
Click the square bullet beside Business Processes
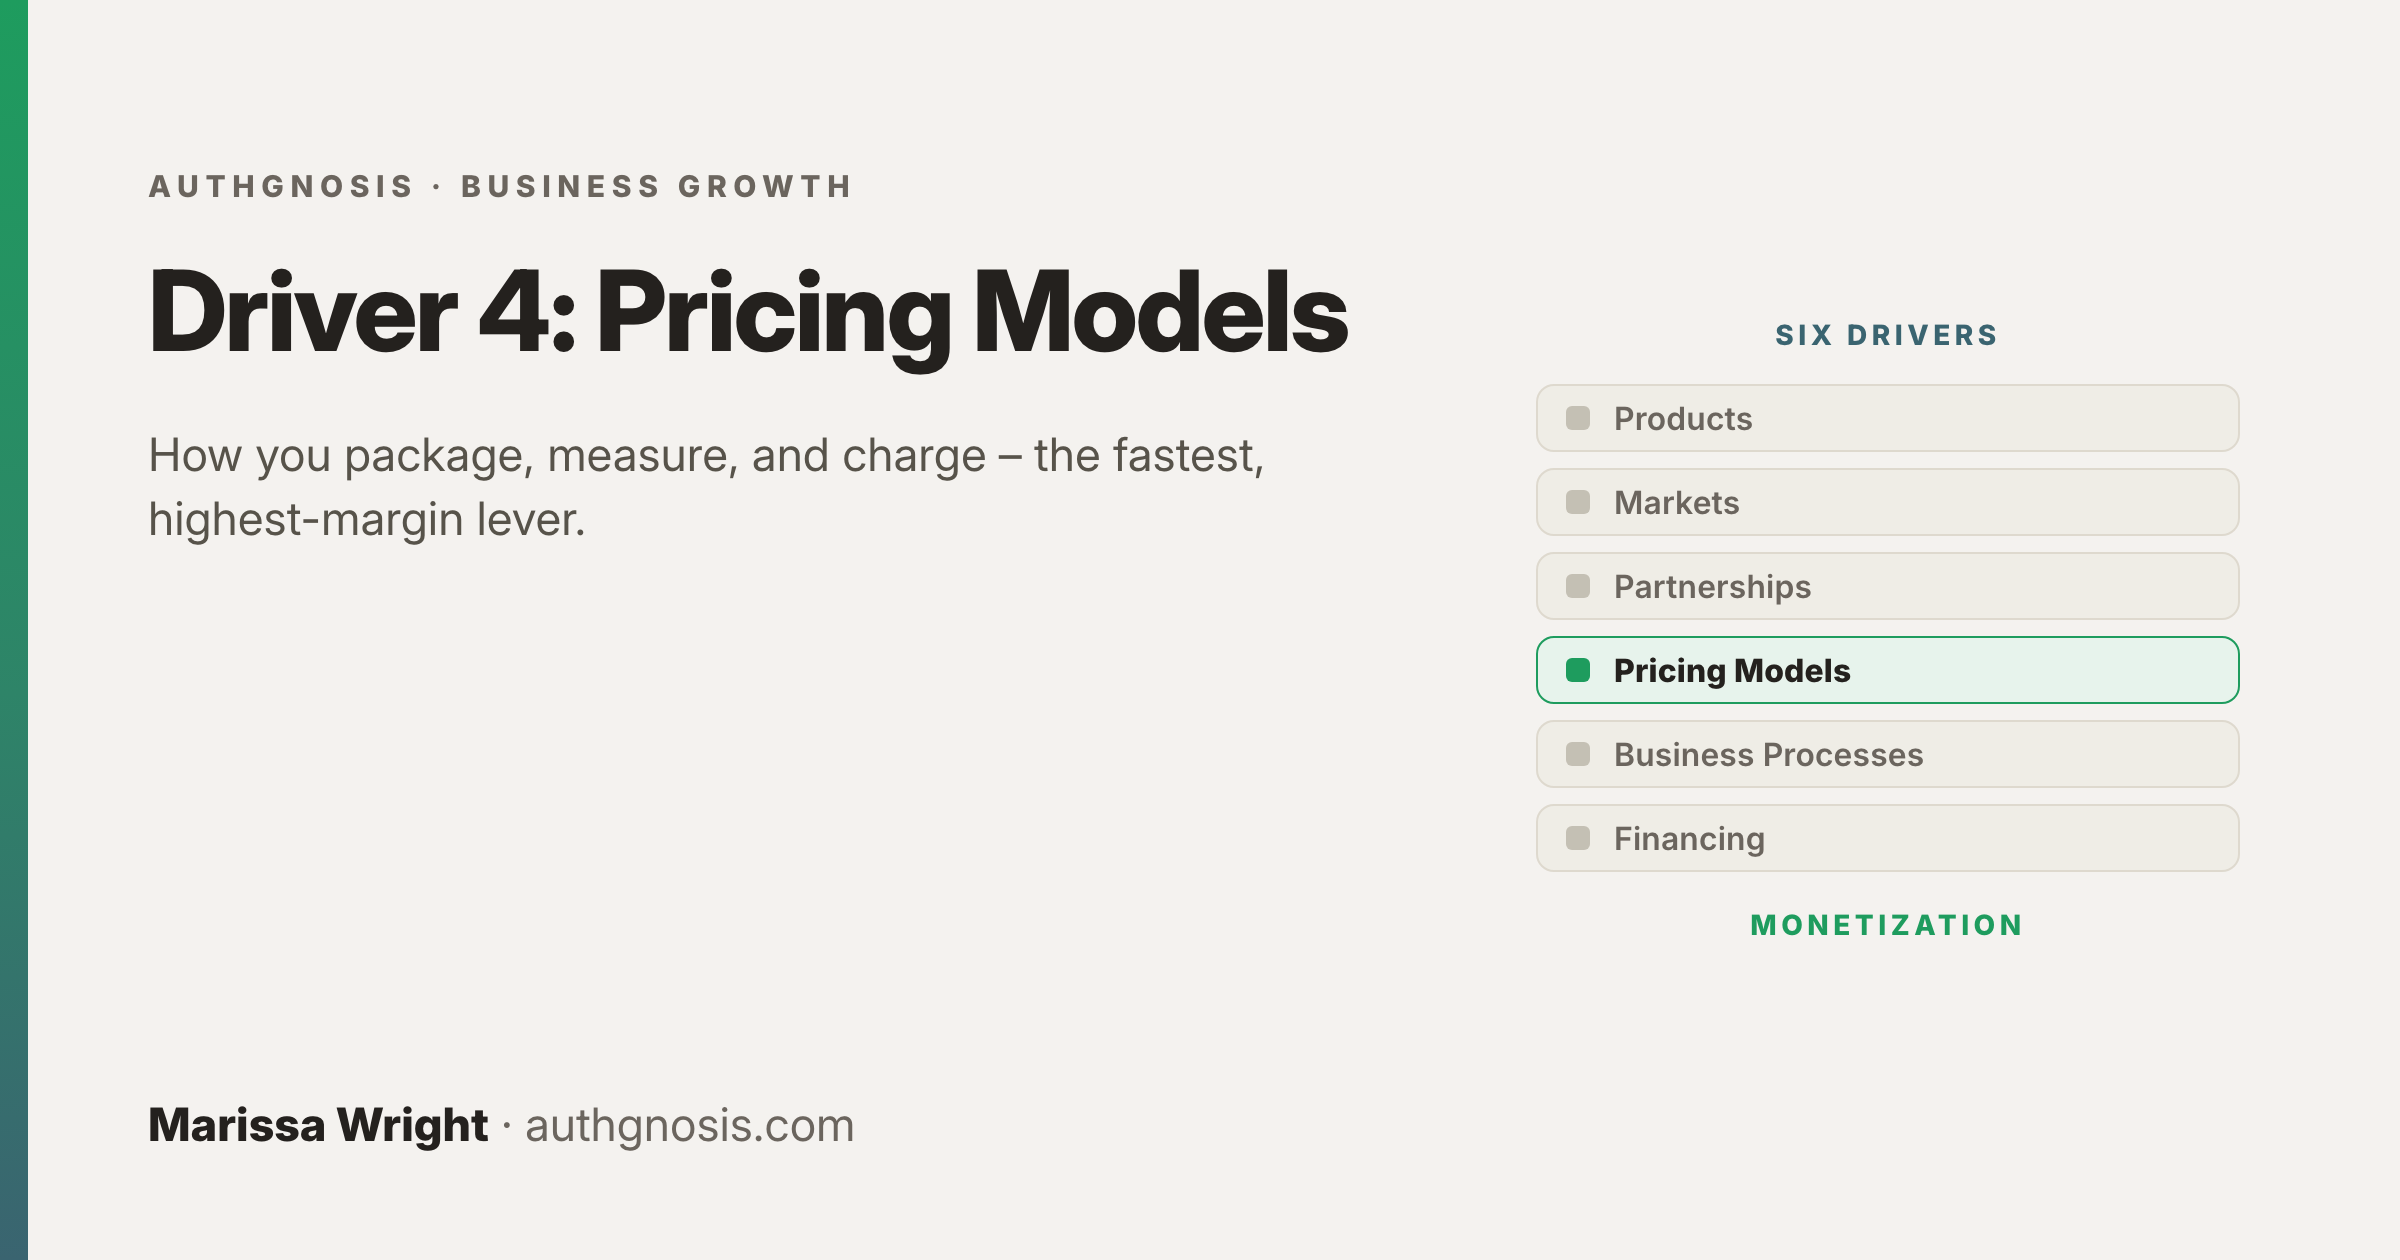pos(1578,754)
